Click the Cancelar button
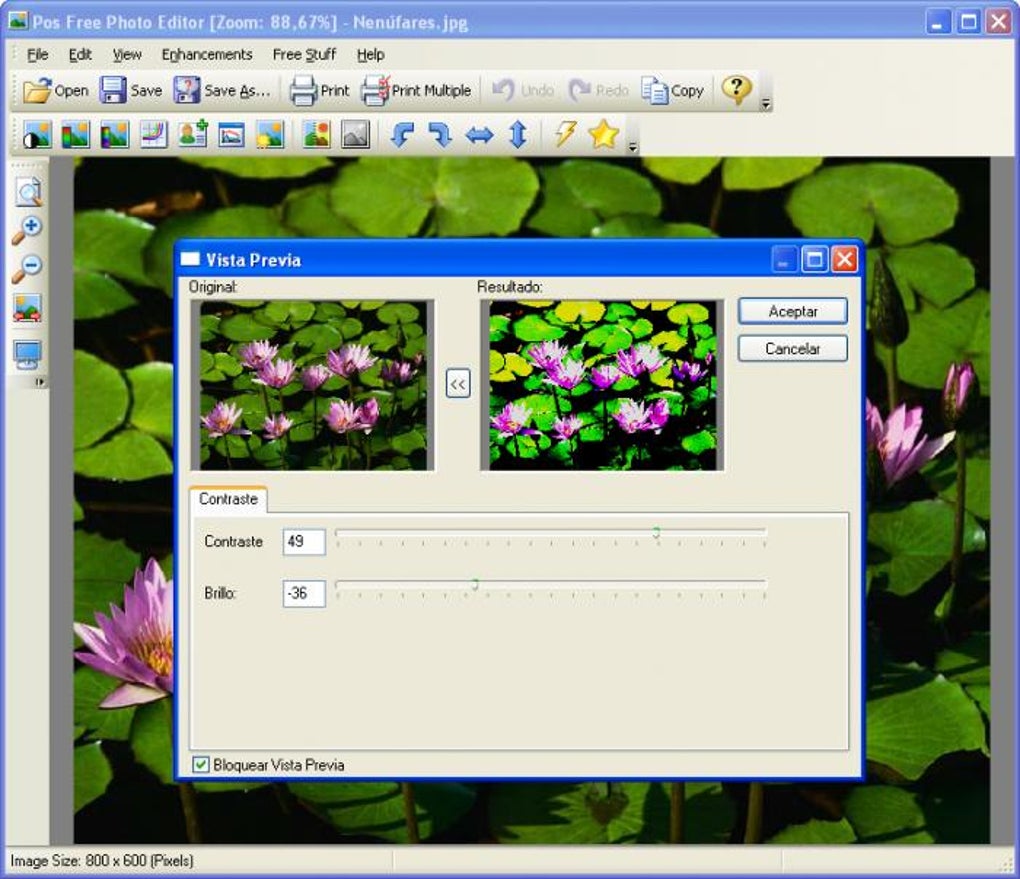This screenshot has width=1020, height=879. [x=792, y=348]
